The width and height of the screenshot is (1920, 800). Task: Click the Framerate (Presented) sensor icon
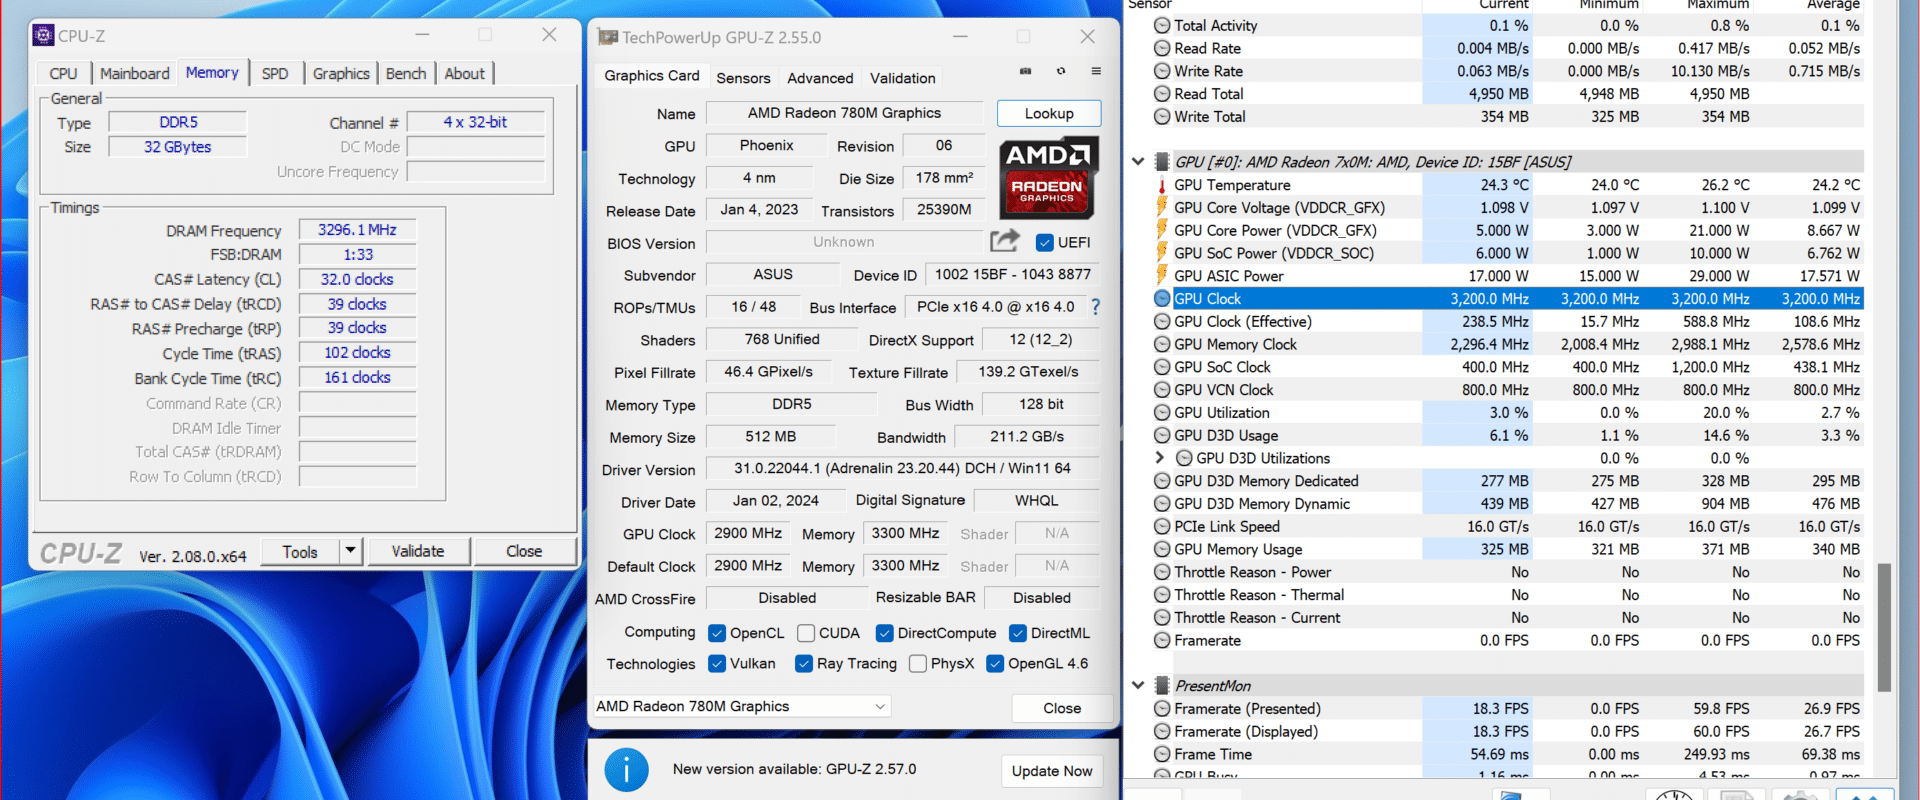tap(1162, 708)
